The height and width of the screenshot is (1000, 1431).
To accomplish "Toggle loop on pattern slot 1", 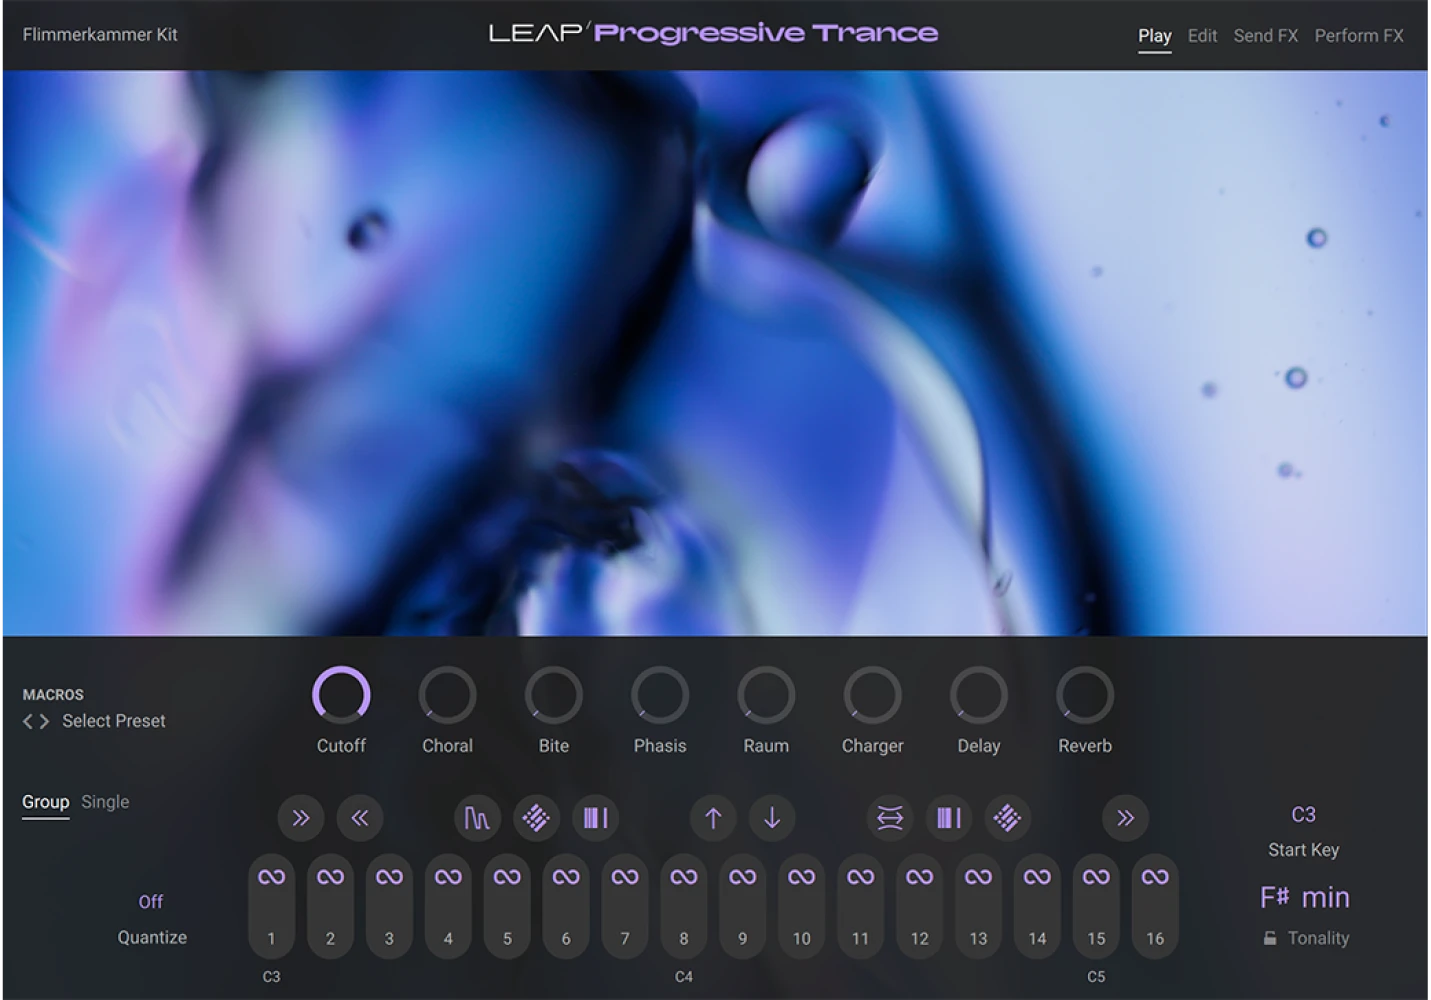I will coord(271,877).
